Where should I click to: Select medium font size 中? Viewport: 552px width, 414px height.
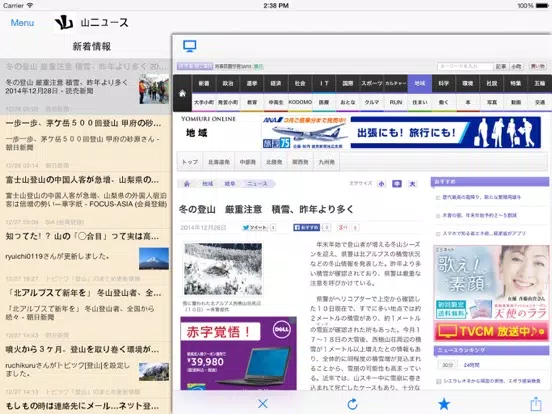pos(397,184)
